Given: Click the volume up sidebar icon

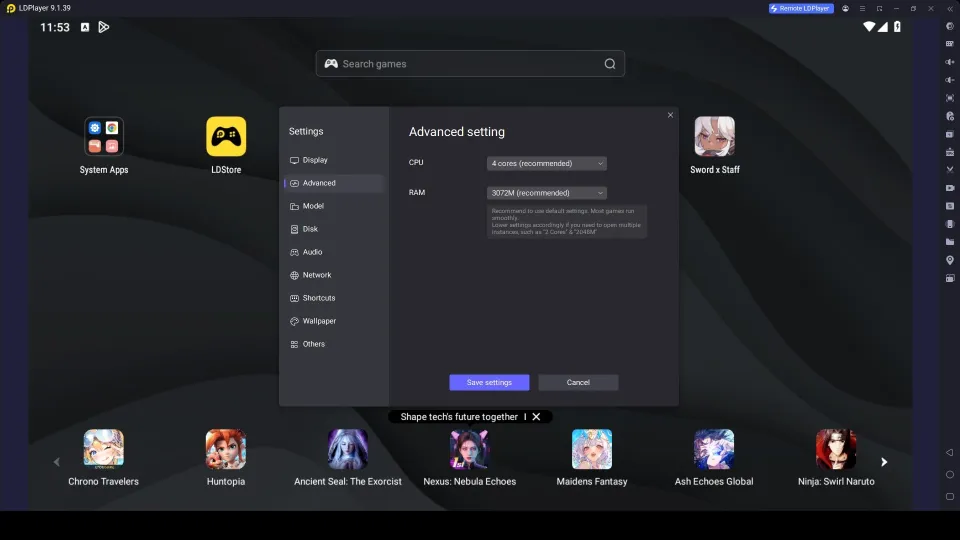Looking at the screenshot, I should 950,62.
